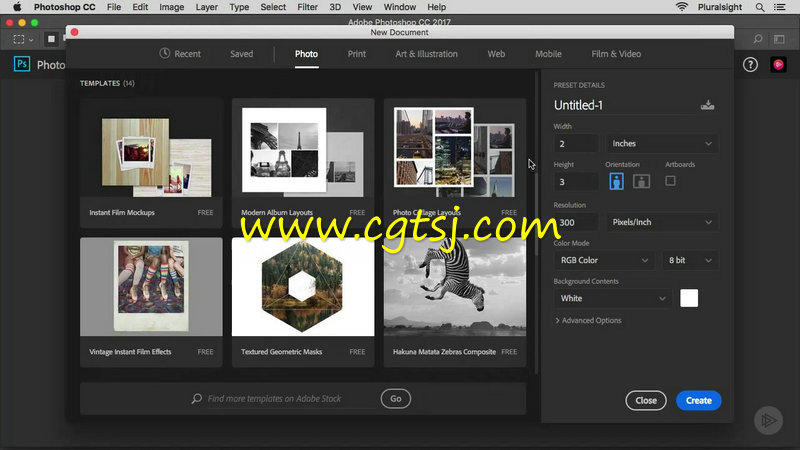Open the Filter menu

point(307,7)
